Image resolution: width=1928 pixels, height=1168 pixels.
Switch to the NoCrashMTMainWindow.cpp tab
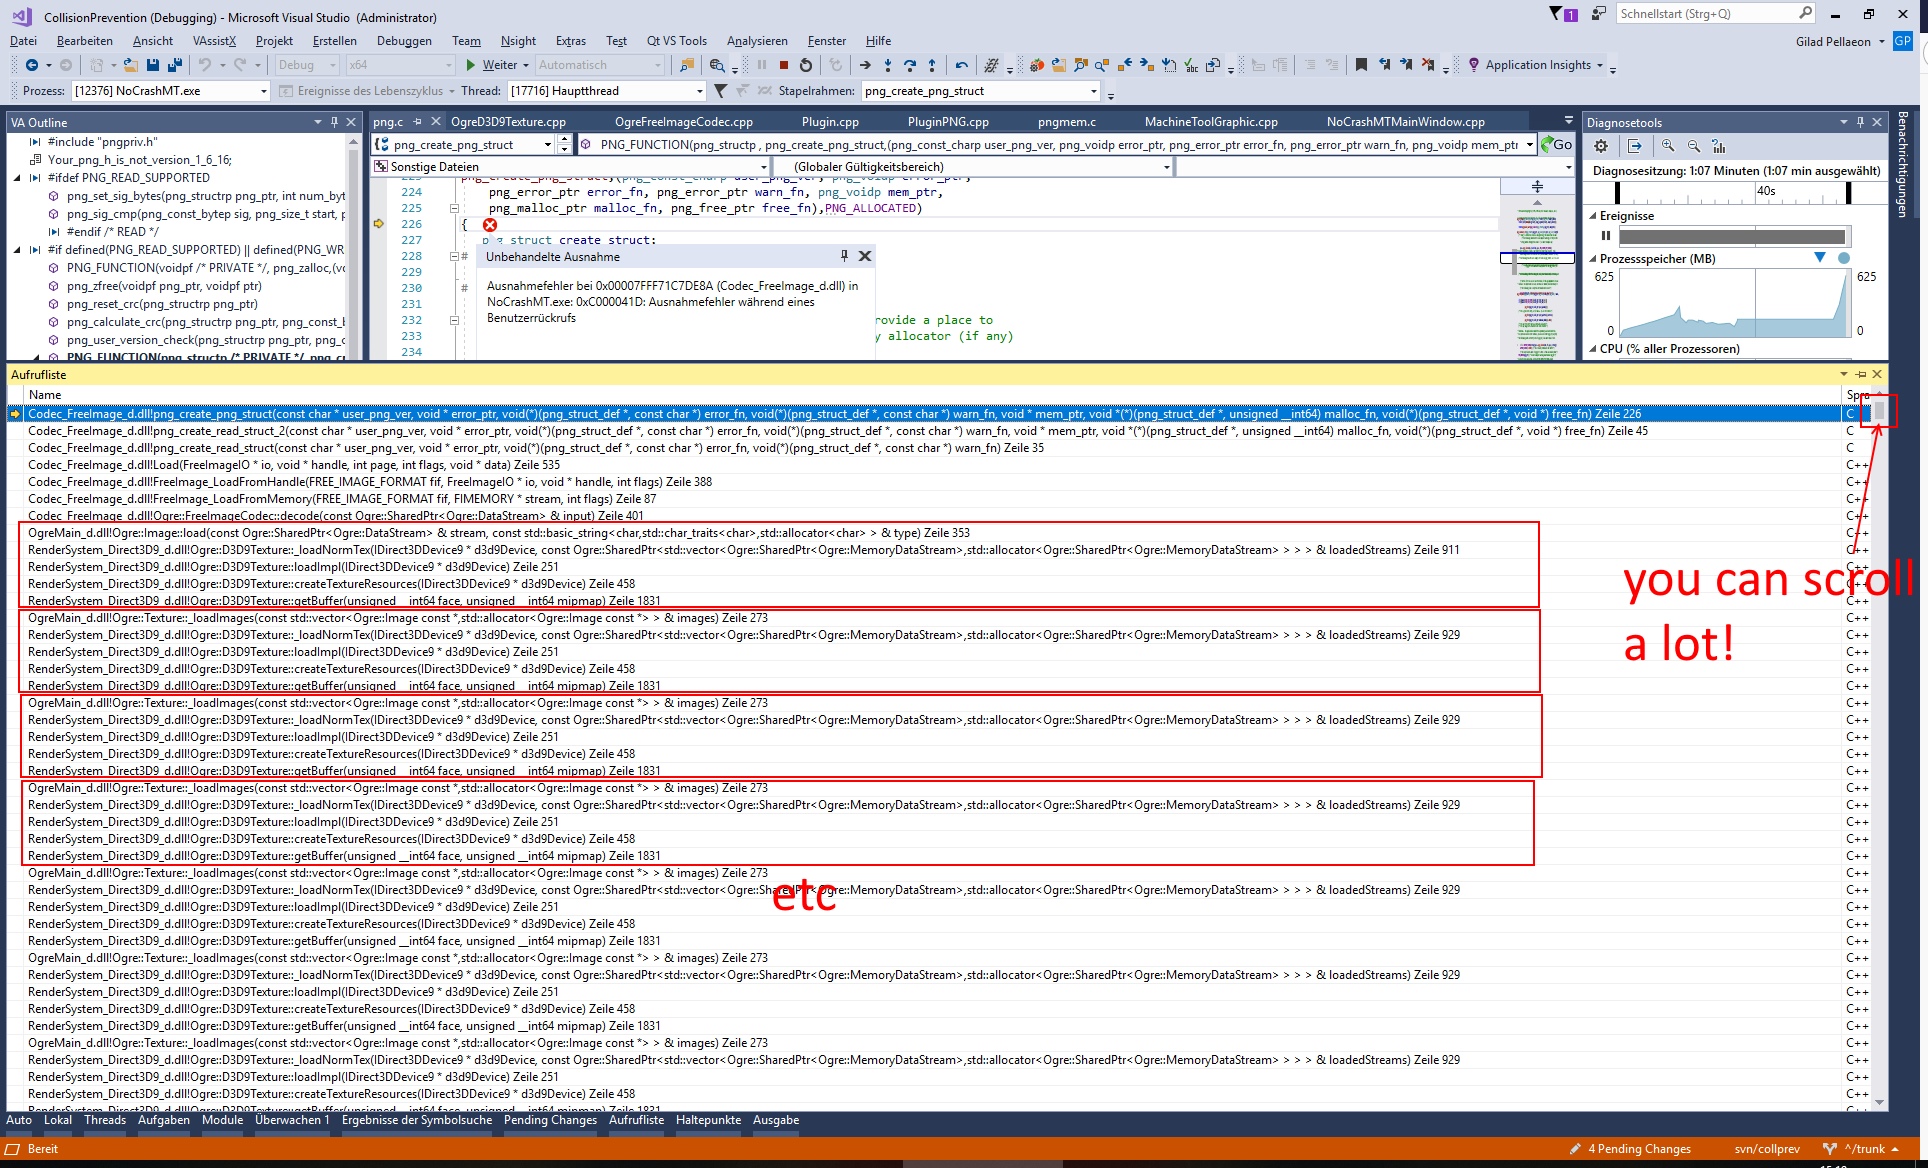[1405, 122]
